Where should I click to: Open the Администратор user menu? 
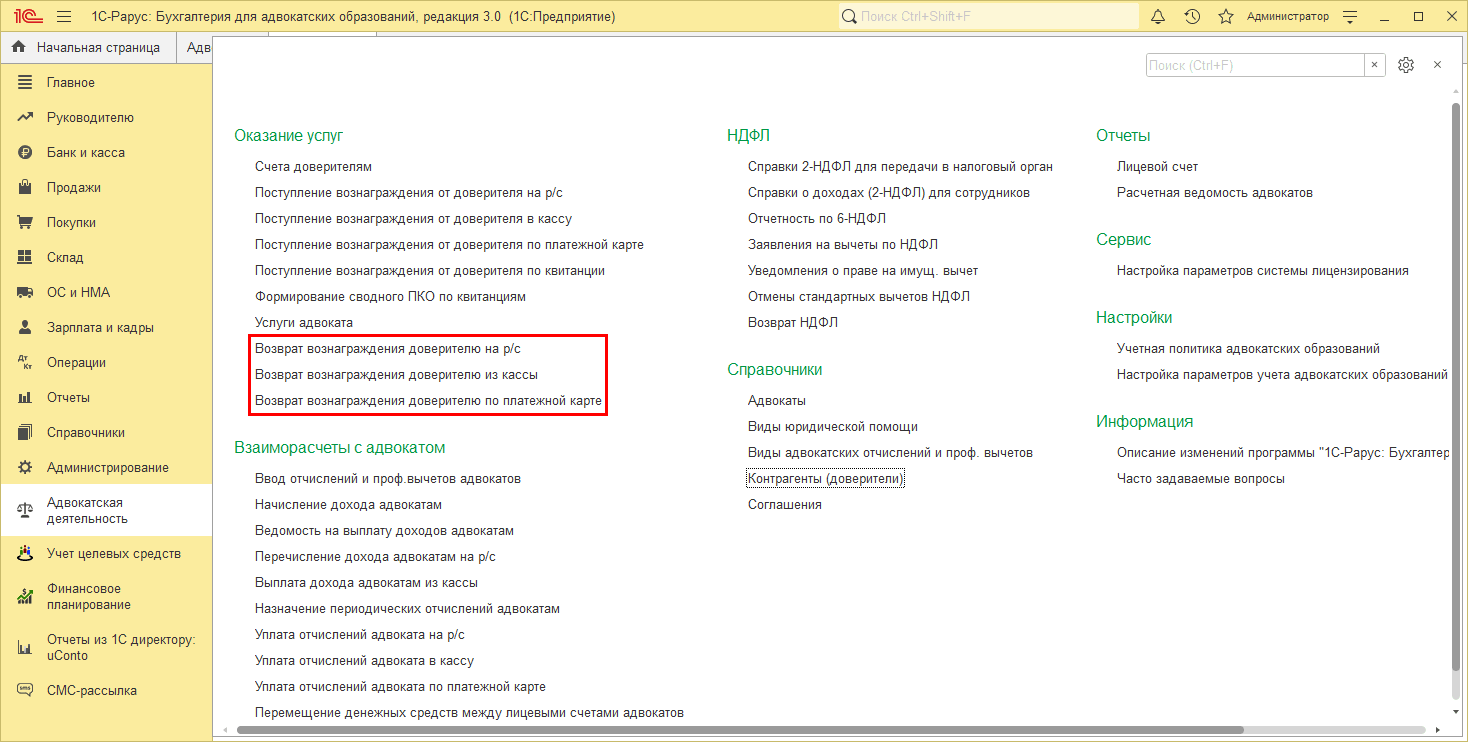pos(1288,17)
